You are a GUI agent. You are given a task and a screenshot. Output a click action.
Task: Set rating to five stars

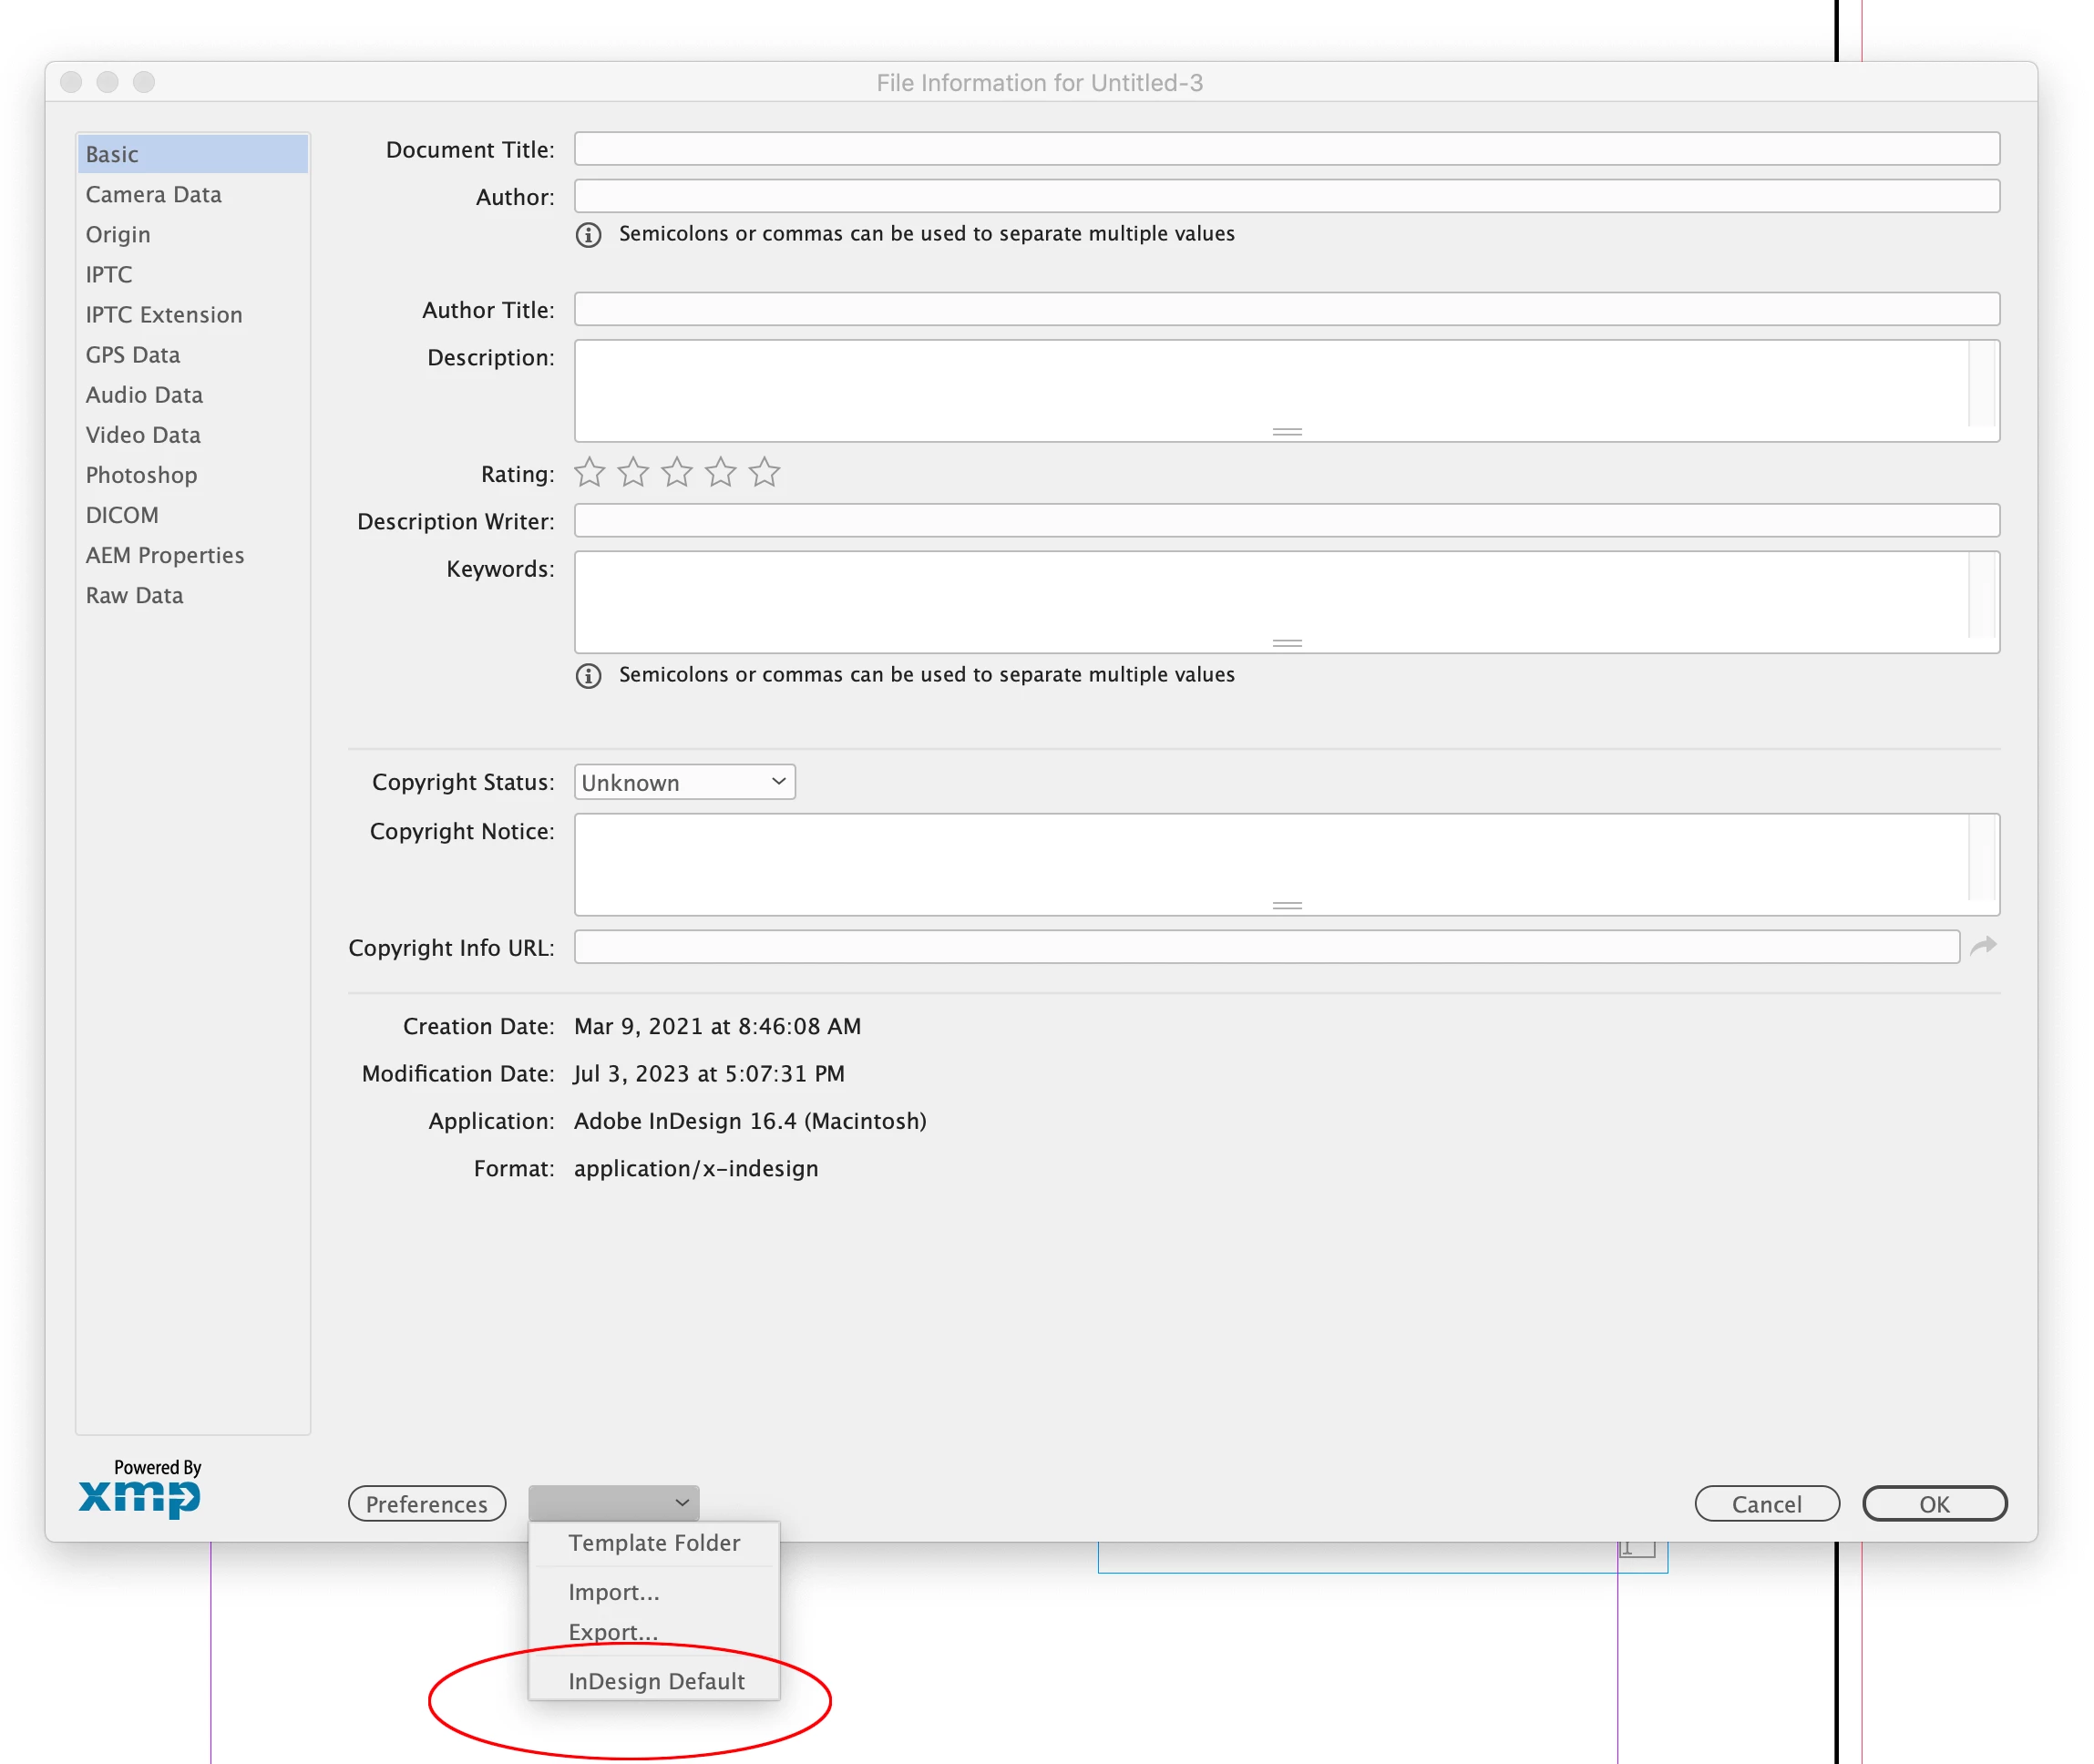[764, 472]
